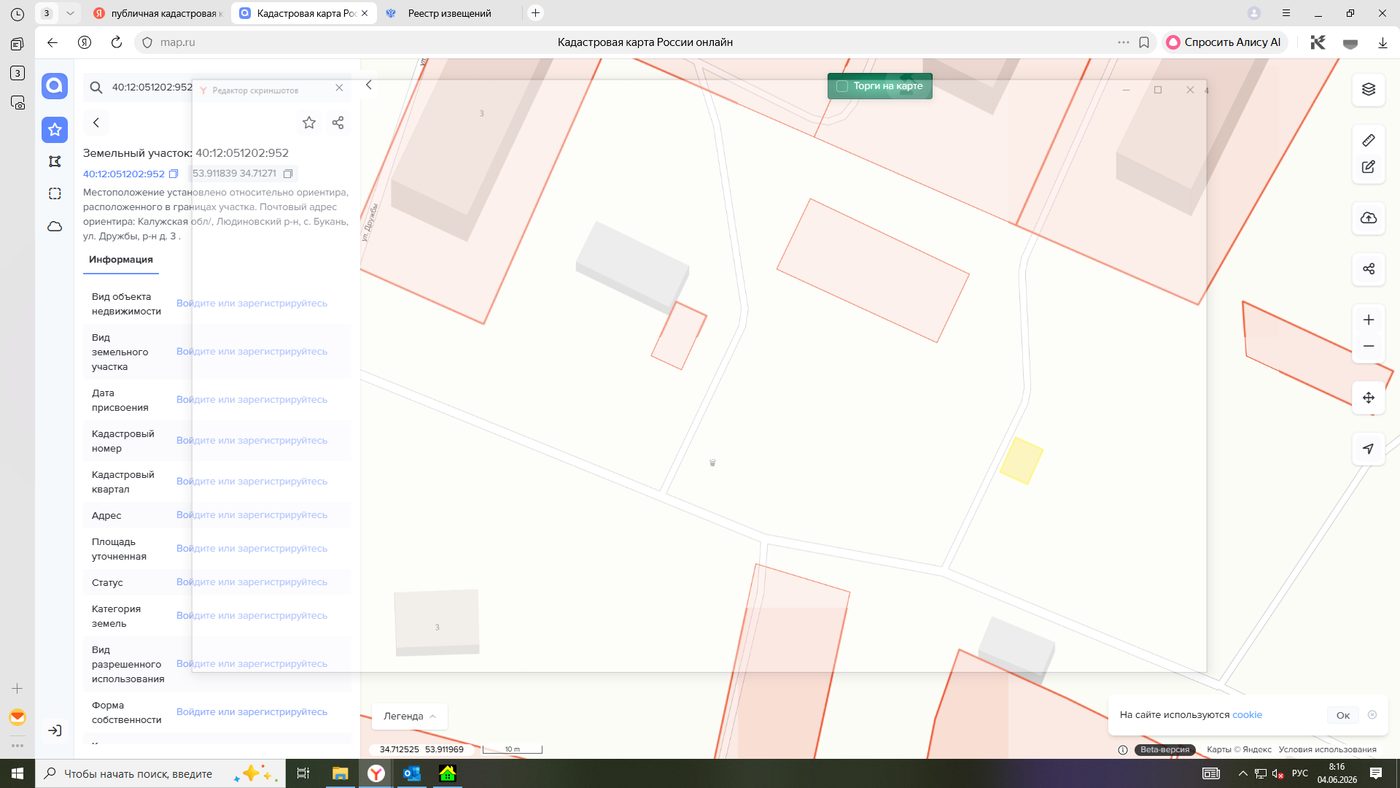Open the Windows Start menu
Viewport: 1400px width, 788px height.
[17, 773]
